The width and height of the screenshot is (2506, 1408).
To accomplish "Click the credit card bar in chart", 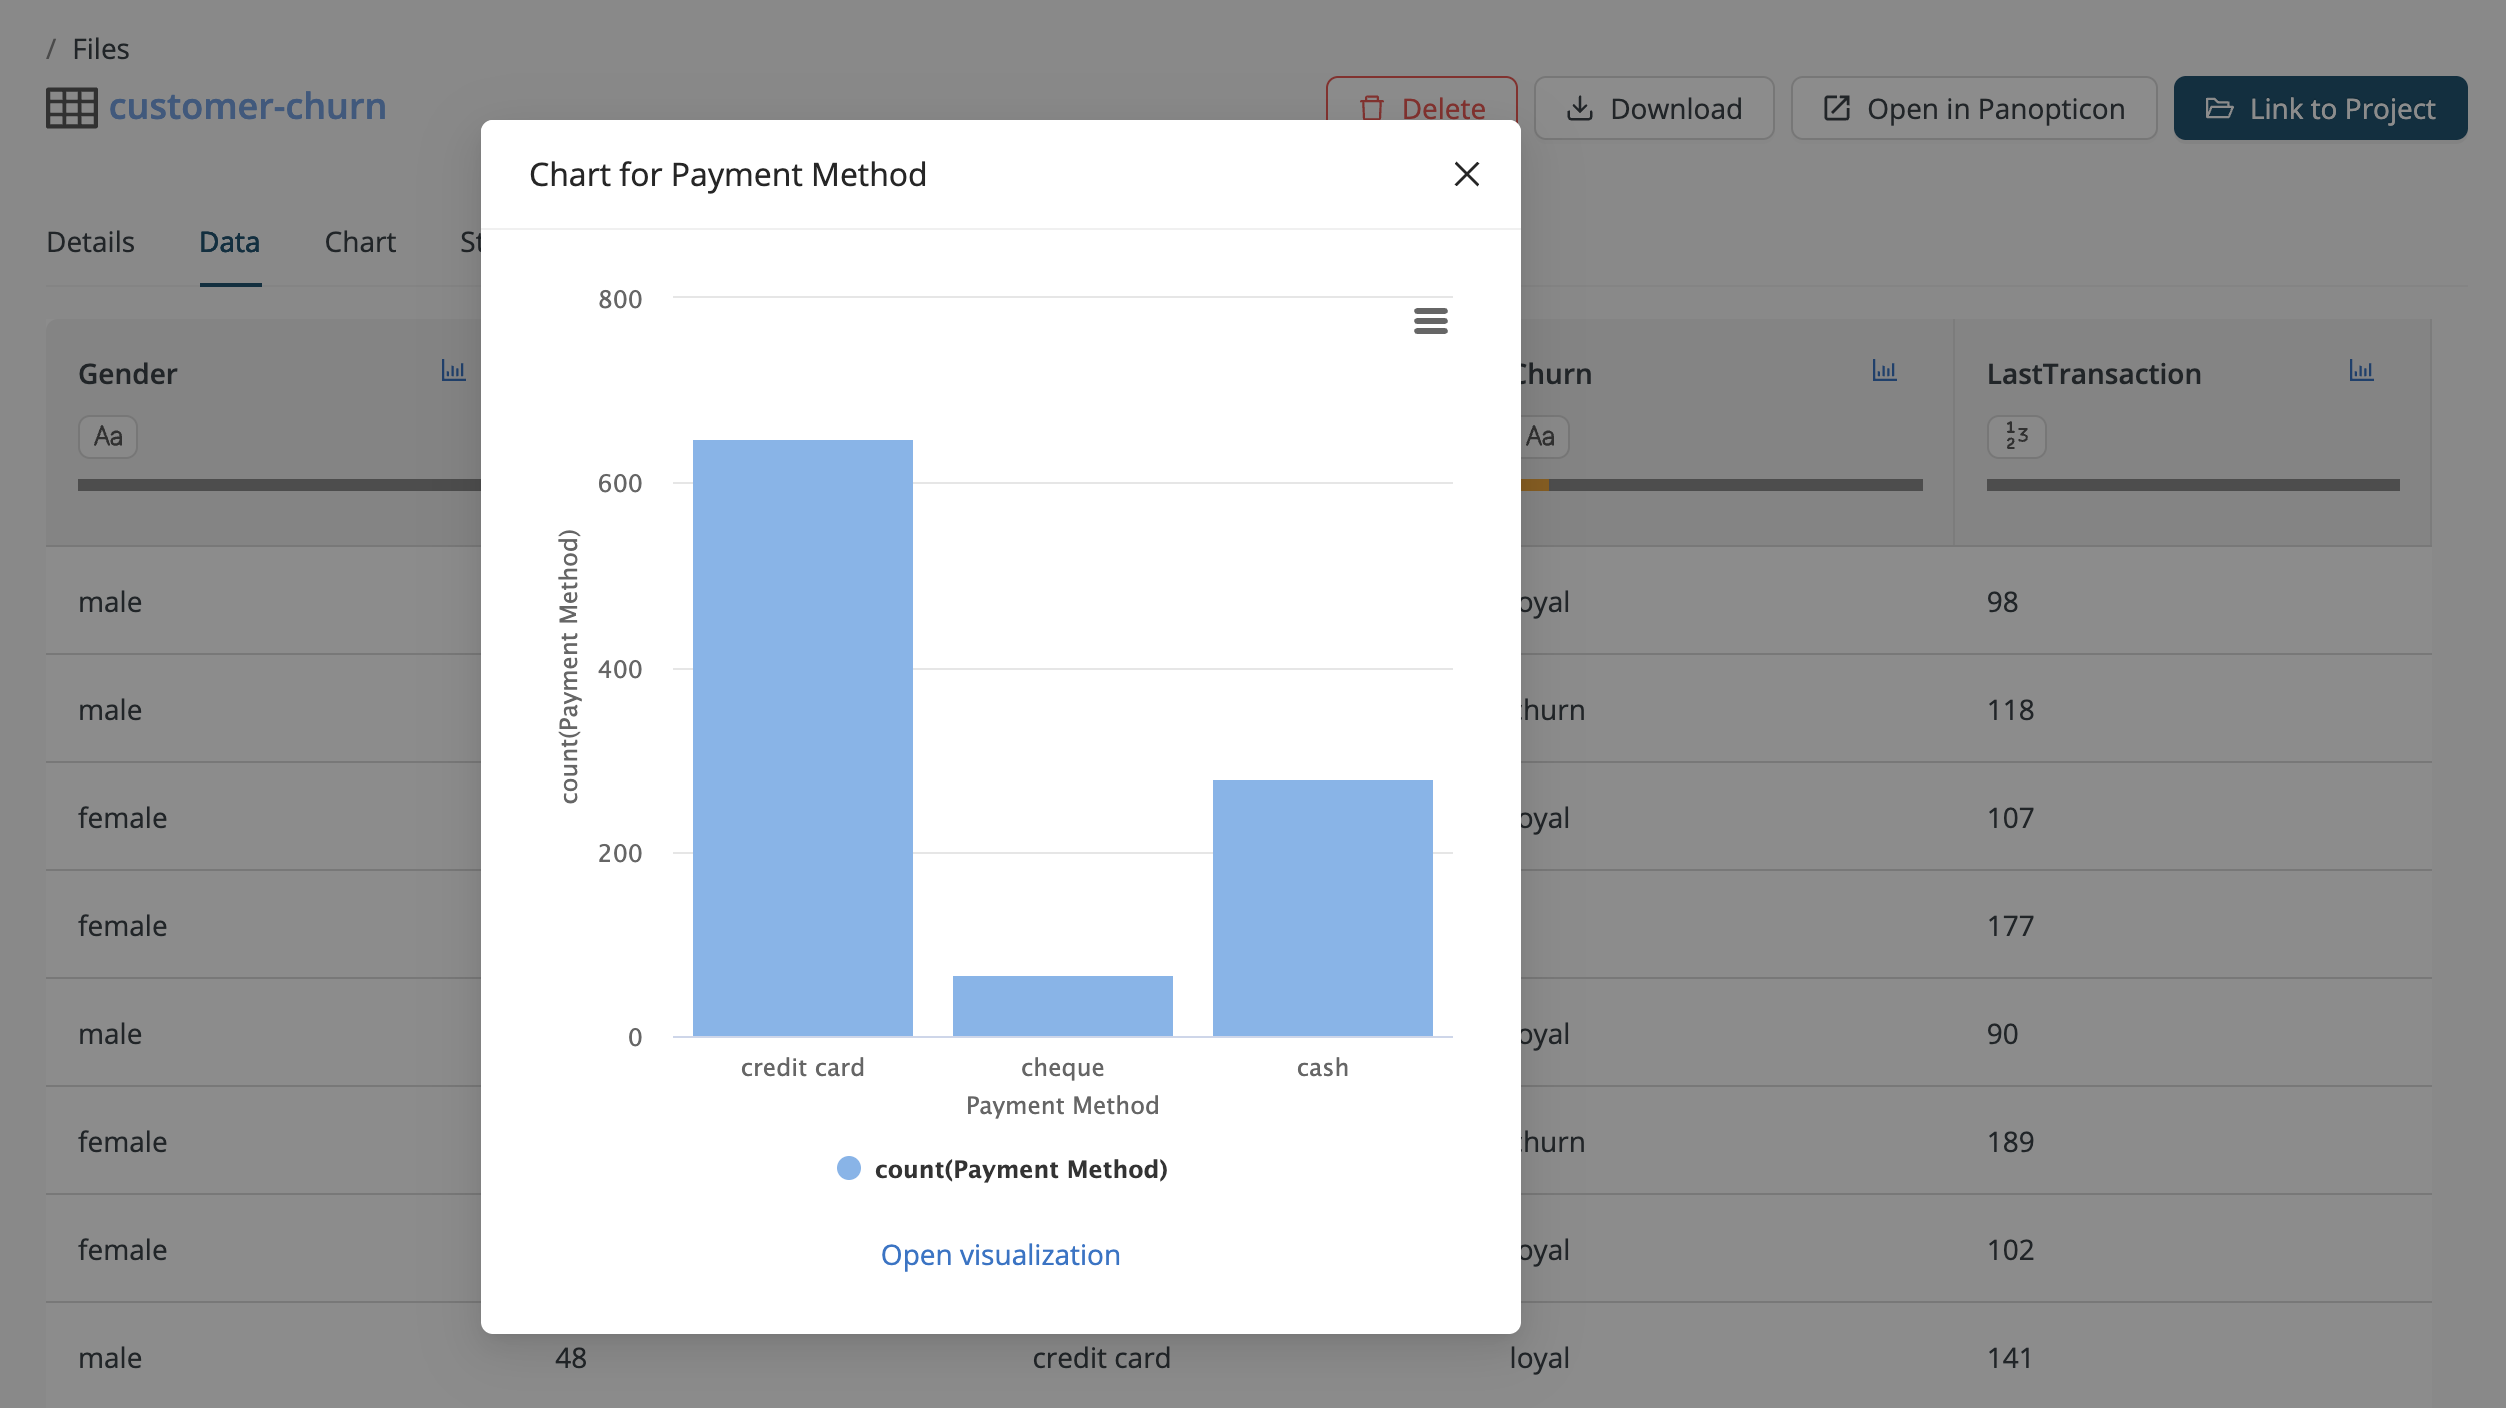I will 802,738.
